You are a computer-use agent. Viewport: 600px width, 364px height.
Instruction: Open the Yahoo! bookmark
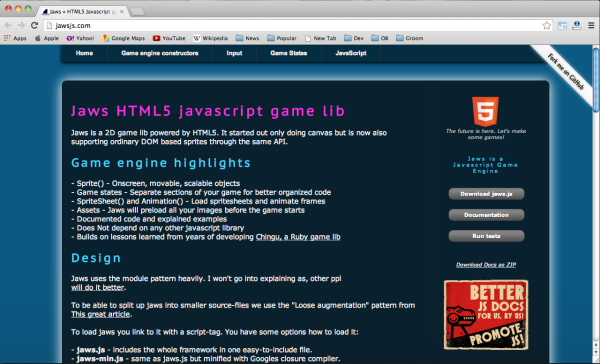click(x=80, y=38)
